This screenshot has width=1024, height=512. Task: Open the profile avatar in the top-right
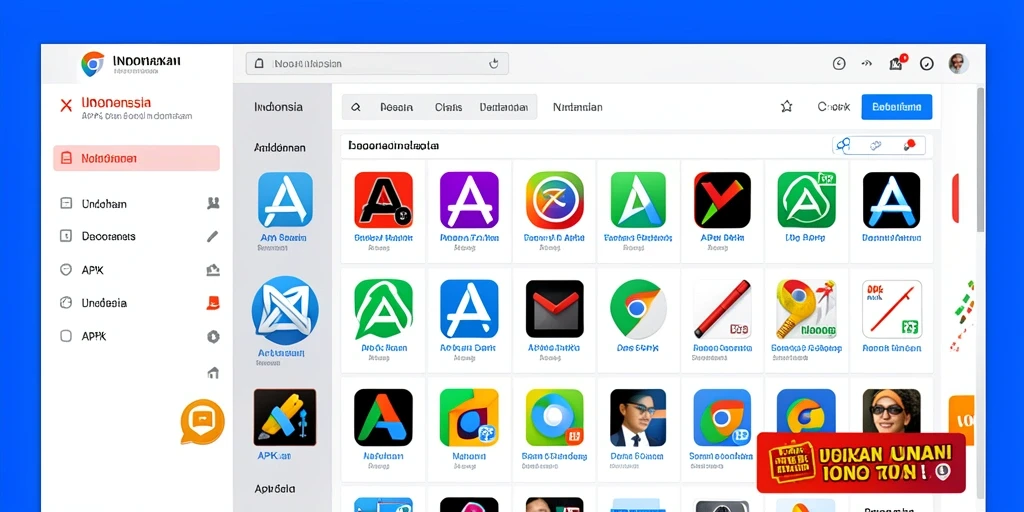pyautogui.click(x=958, y=63)
